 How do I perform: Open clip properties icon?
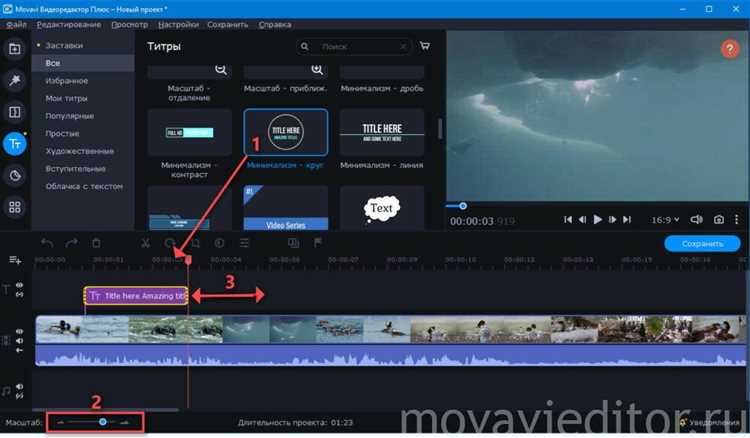(244, 243)
